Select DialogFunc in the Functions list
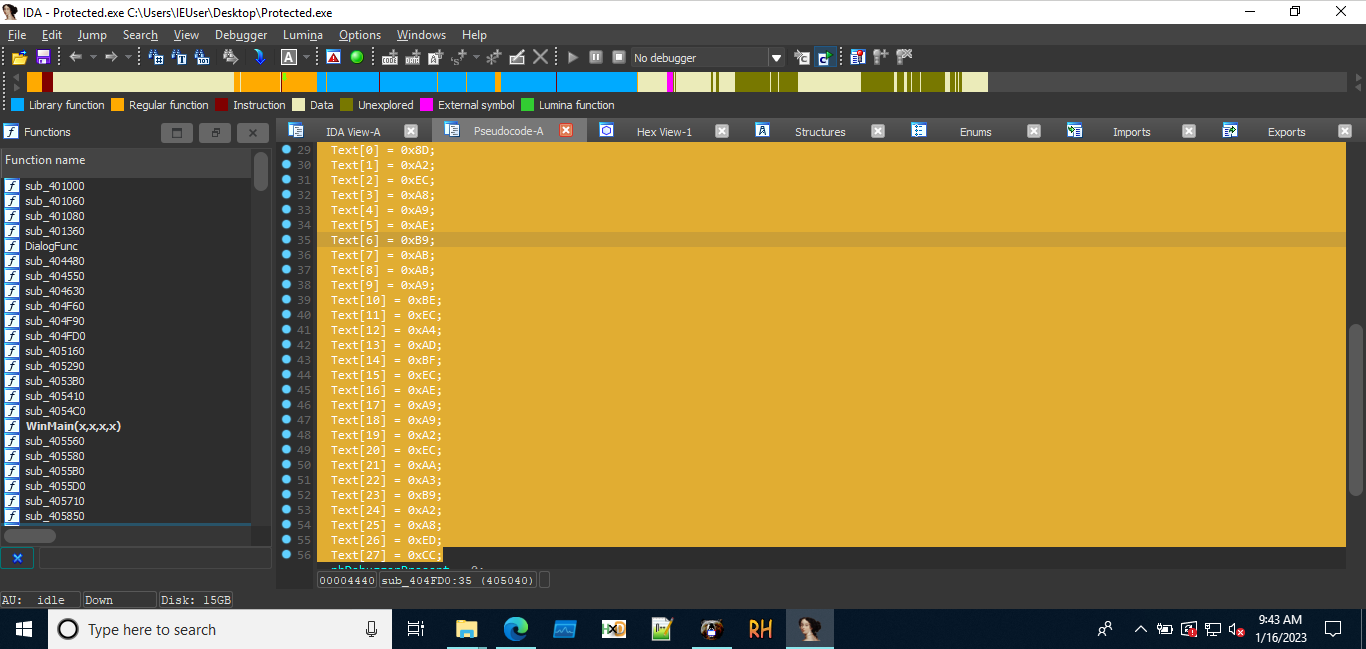 (x=51, y=246)
